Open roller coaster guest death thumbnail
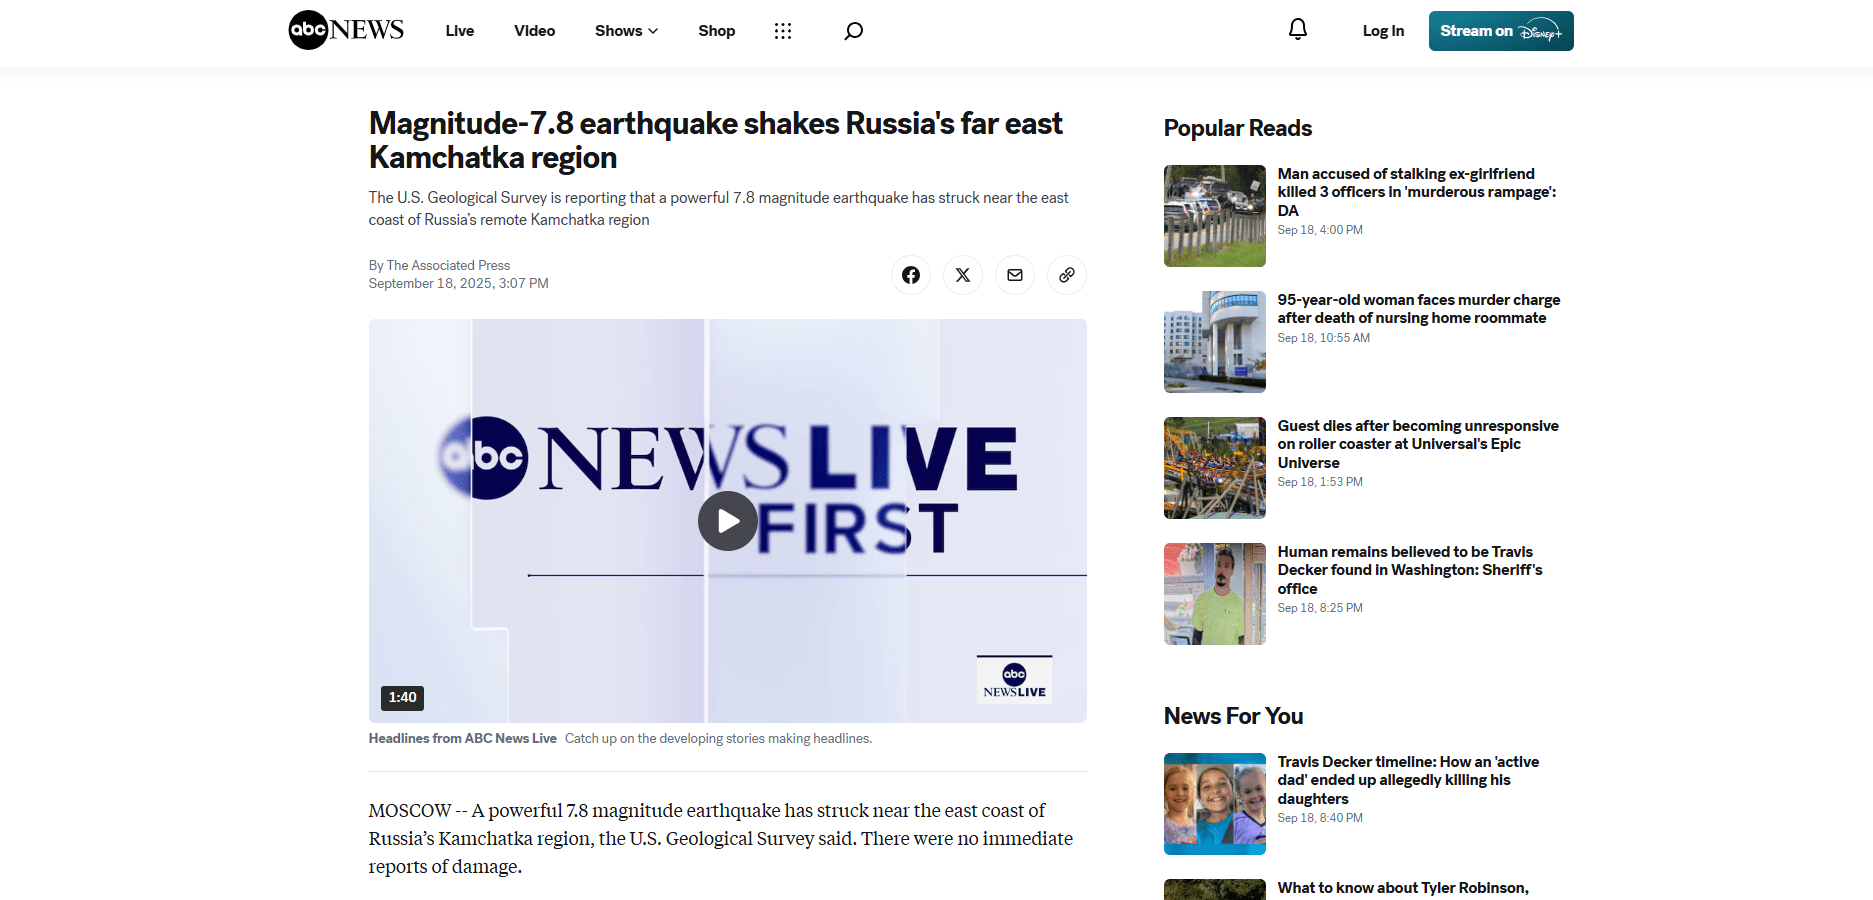Viewport: 1873px width, 900px height. (1215, 468)
